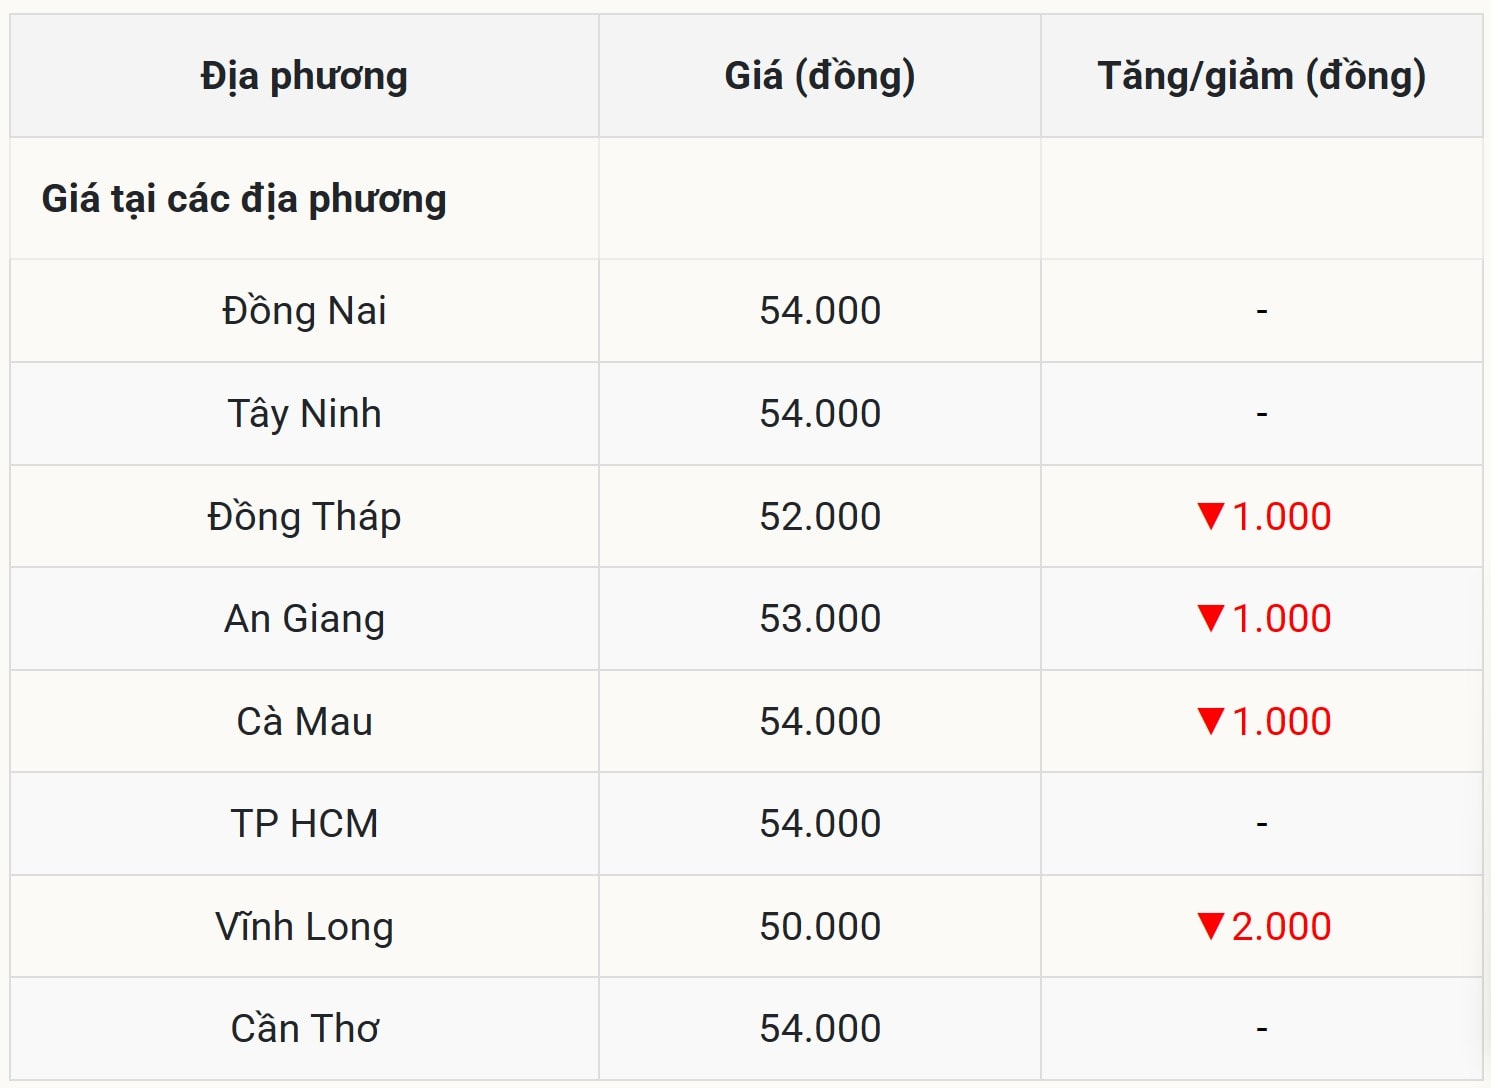
Task: Select the Tăng/giảm (đồng) column header
Action: point(1261,76)
